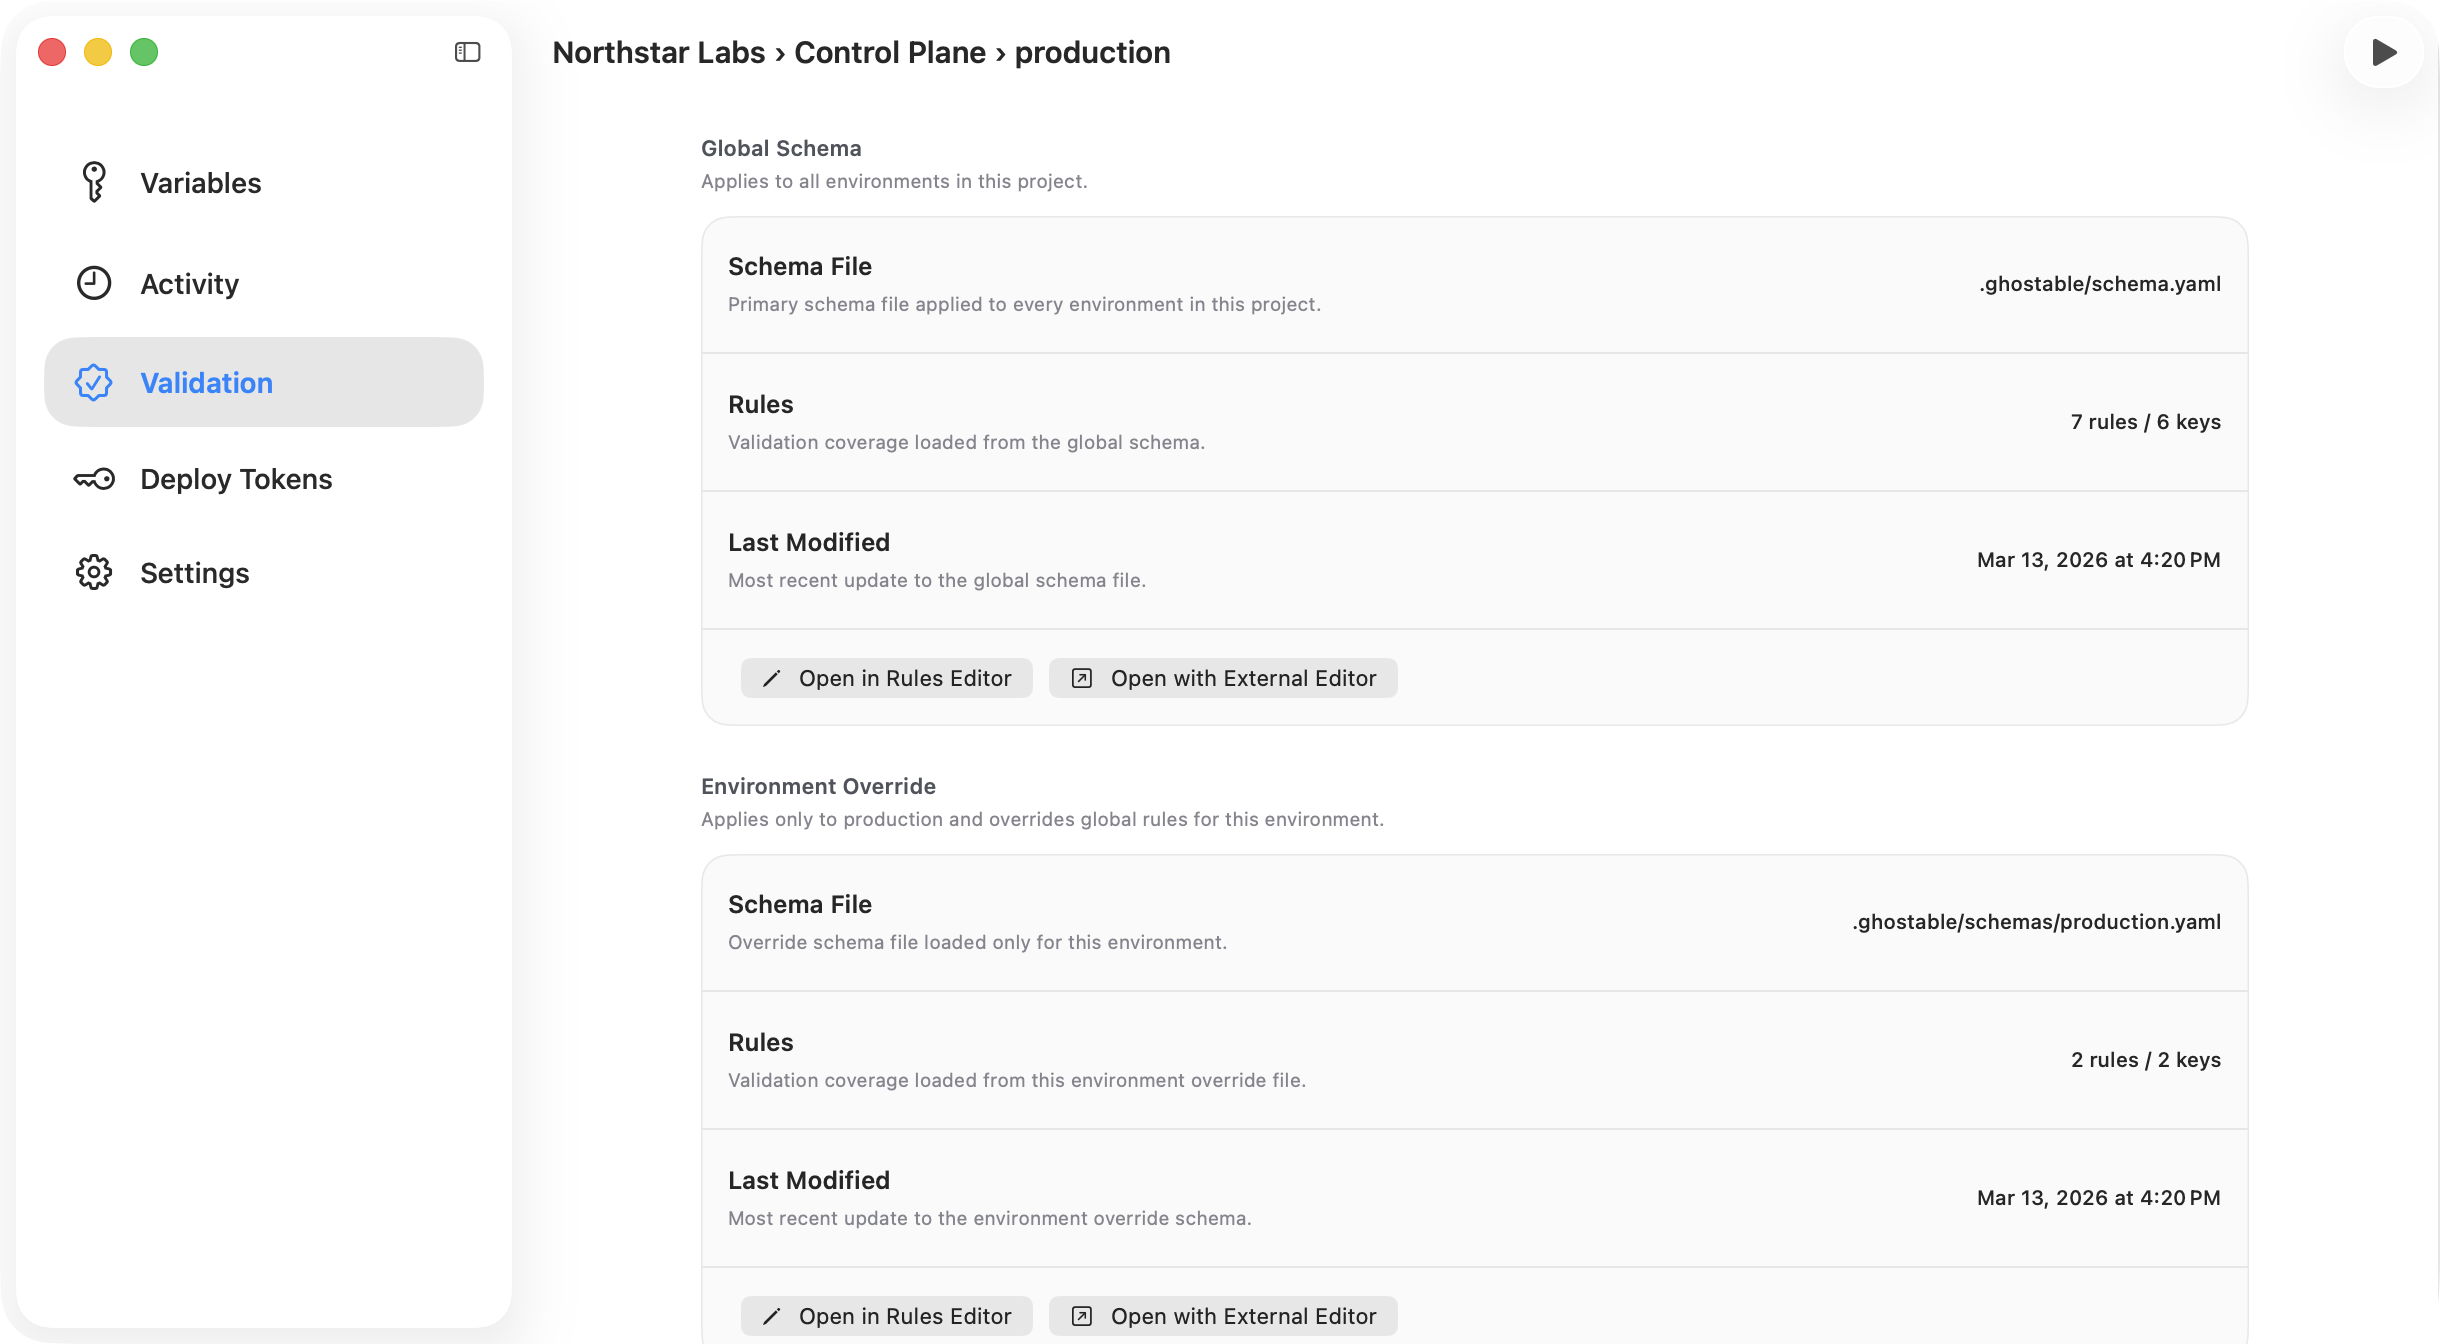Select production in the breadcrumb path

pyautogui.click(x=1092, y=52)
